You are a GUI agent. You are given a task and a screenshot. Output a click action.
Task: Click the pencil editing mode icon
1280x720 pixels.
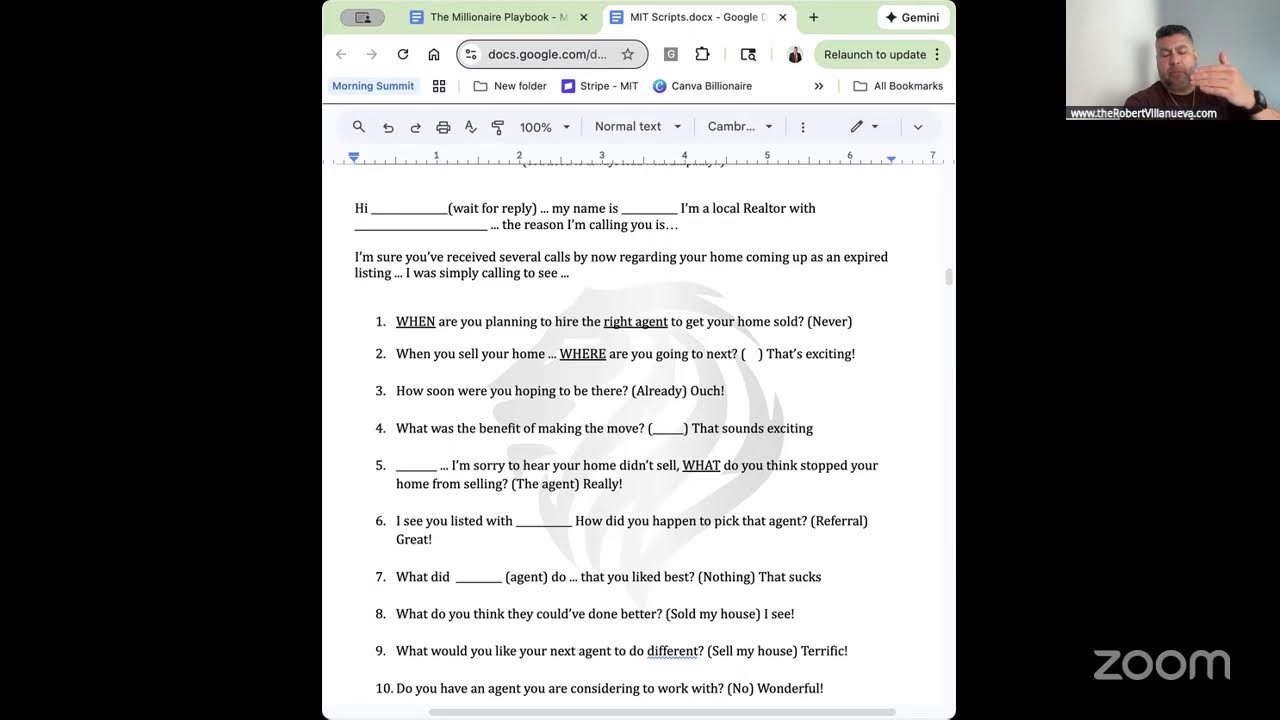857,127
